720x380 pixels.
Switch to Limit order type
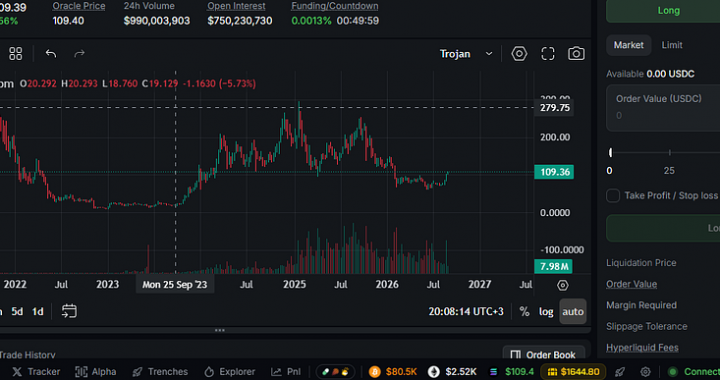coord(672,45)
